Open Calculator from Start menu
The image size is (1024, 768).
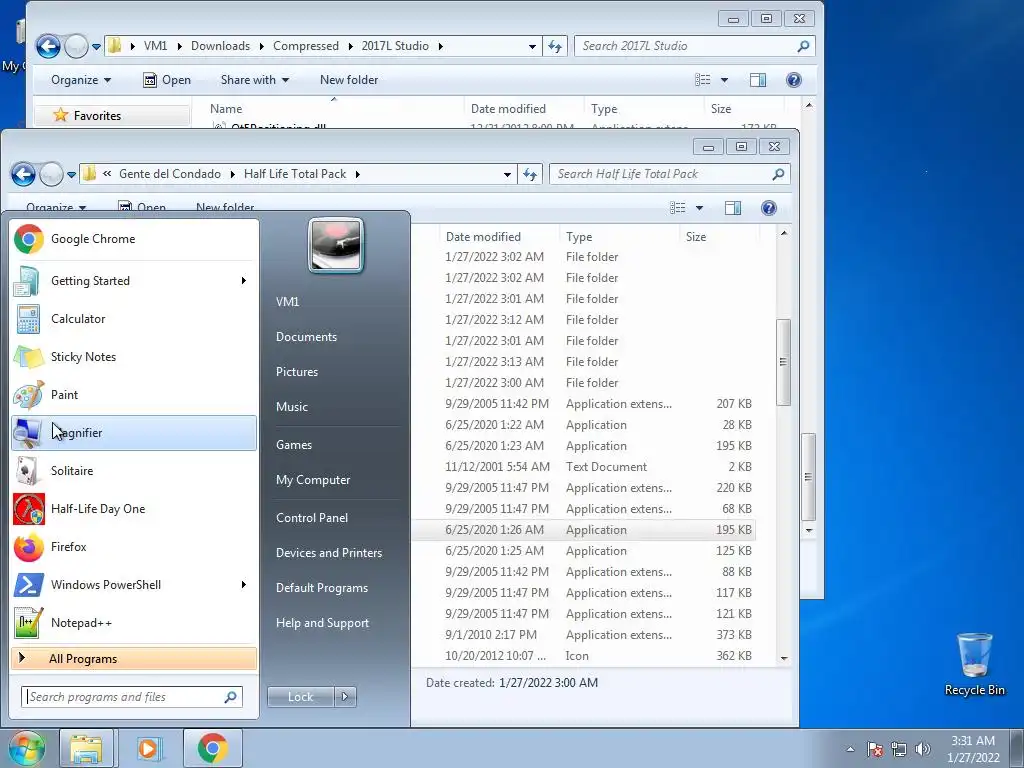[134, 319]
